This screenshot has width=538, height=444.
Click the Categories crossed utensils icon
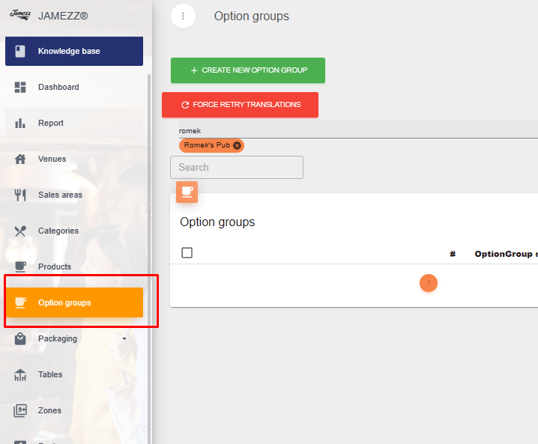[20, 231]
